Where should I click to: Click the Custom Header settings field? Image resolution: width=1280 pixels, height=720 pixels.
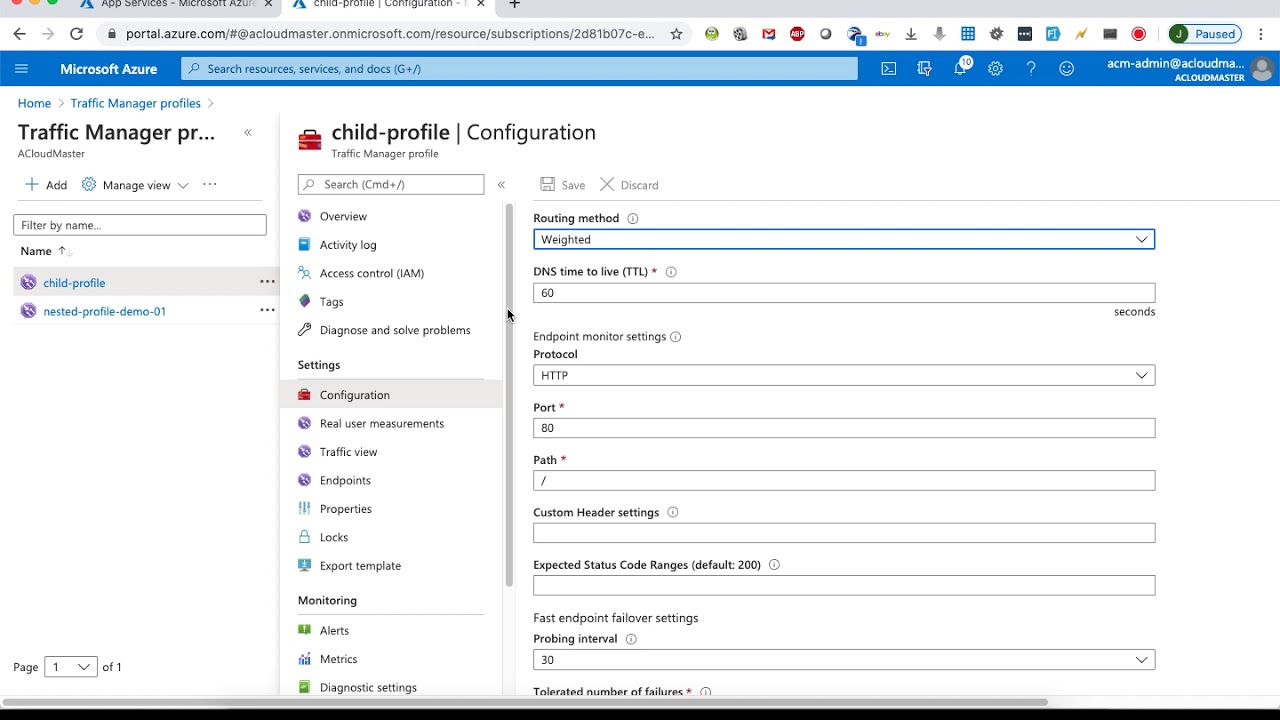844,533
